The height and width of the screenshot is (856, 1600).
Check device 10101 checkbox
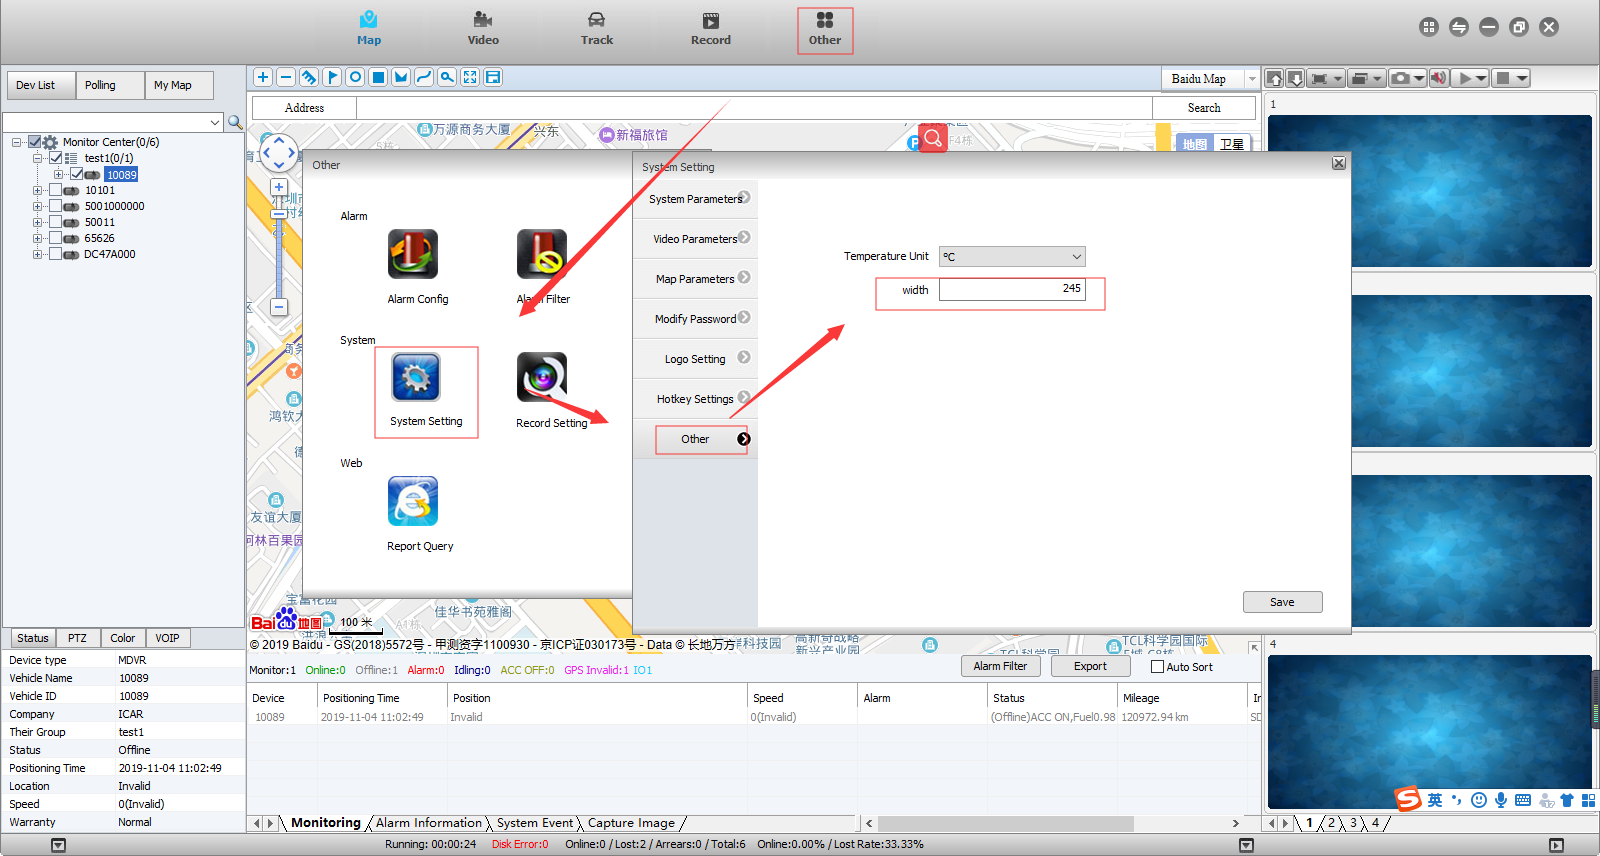tap(56, 190)
